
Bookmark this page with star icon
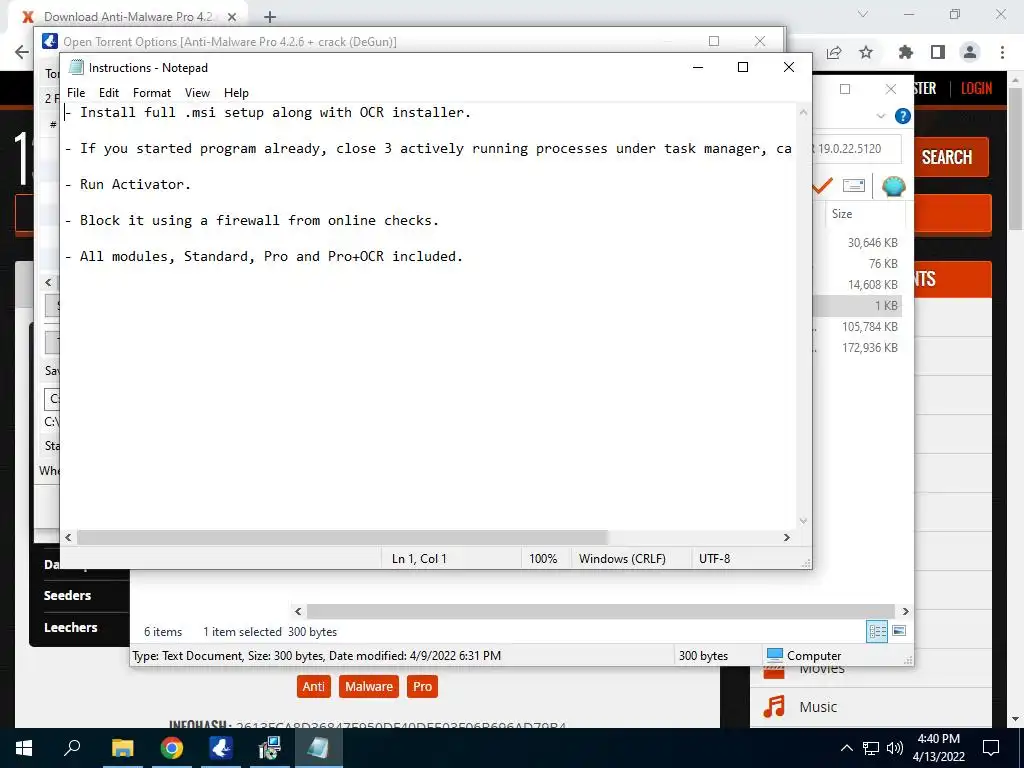pyautogui.click(x=866, y=52)
